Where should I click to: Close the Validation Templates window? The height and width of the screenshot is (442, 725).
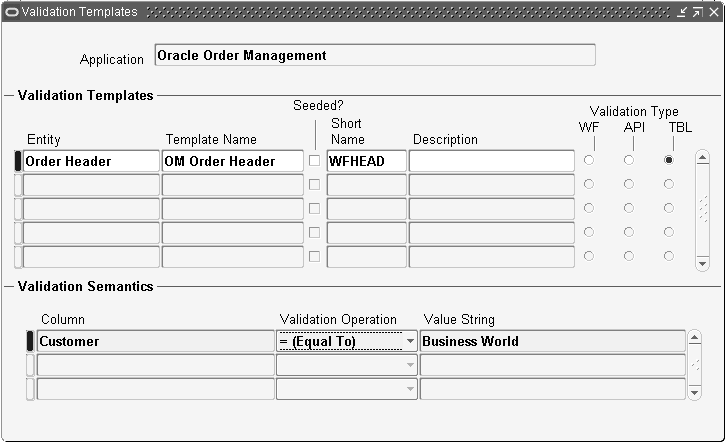[714, 12]
